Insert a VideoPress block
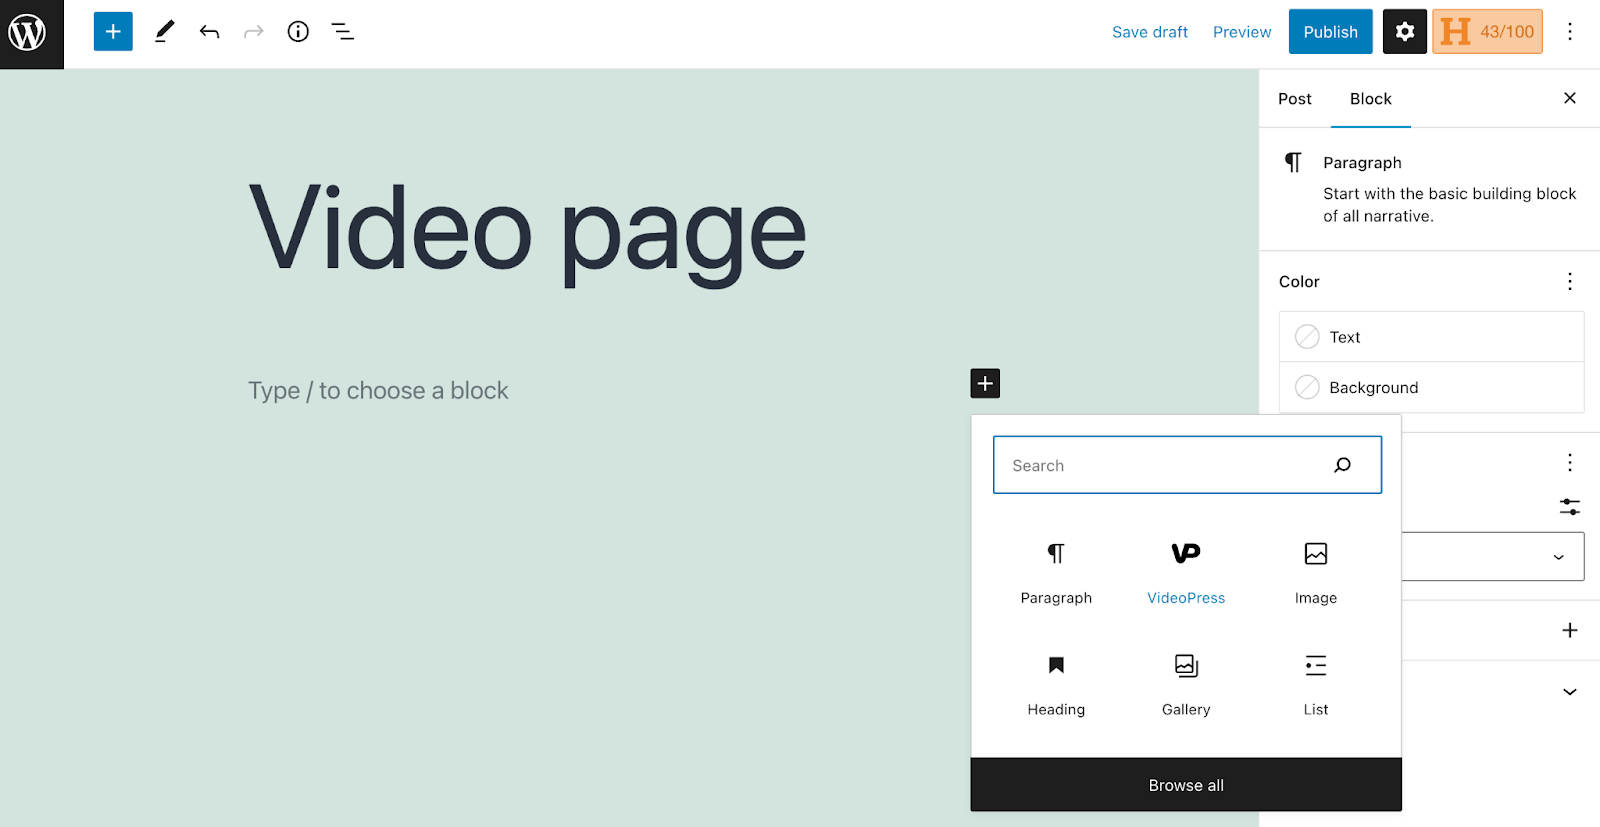 pyautogui.click(x=1186, y=573)
